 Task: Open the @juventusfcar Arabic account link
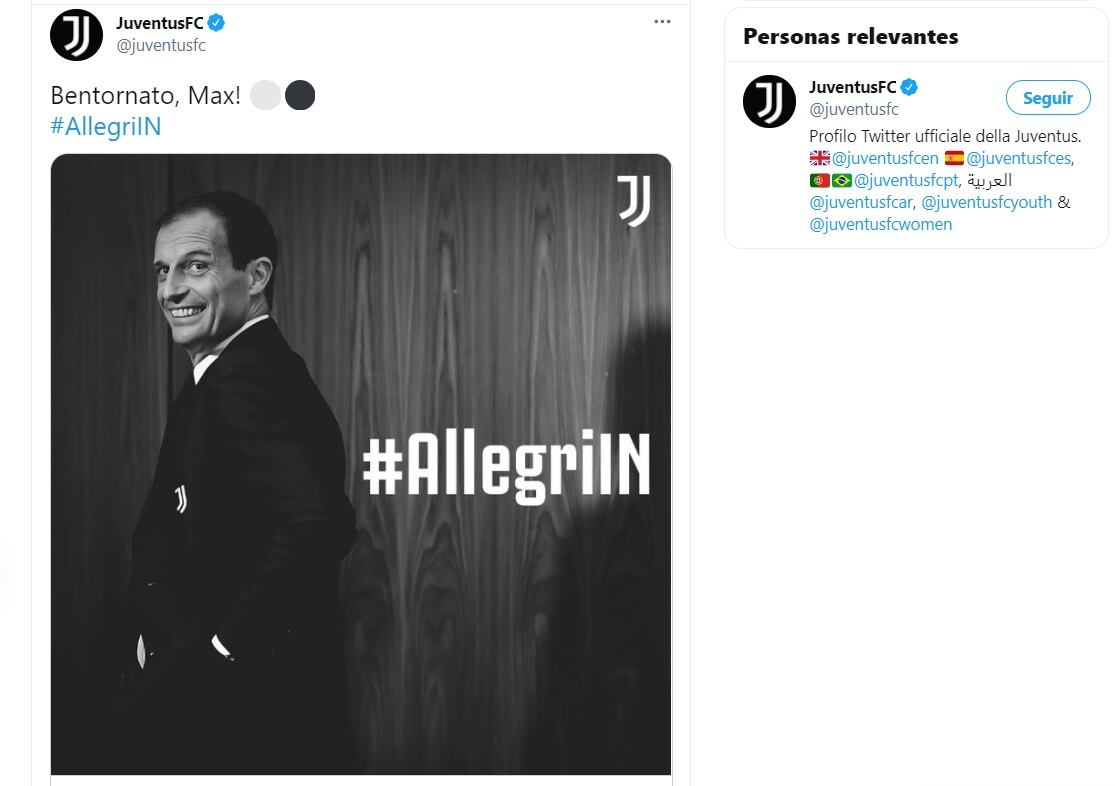click(x=859, y=202)
